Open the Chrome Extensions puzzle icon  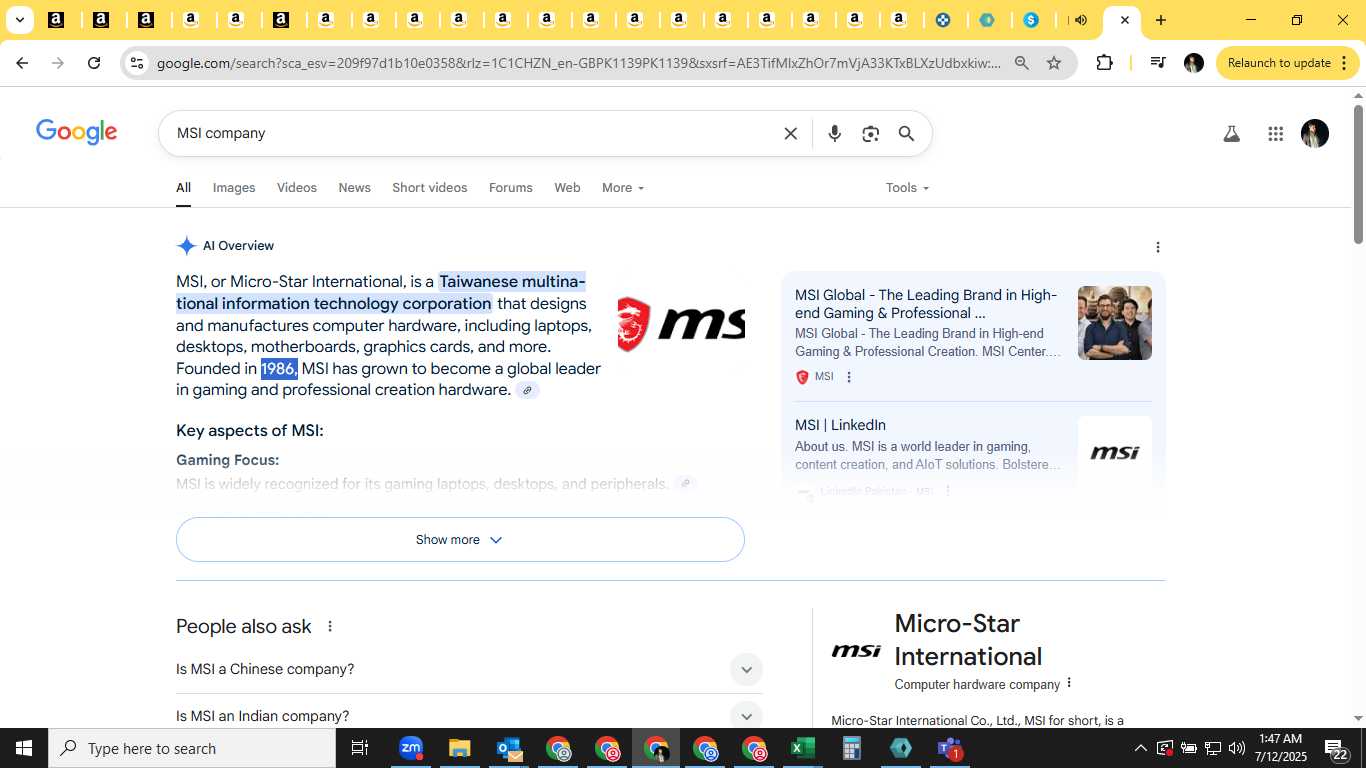click(x=1104, y=63)
